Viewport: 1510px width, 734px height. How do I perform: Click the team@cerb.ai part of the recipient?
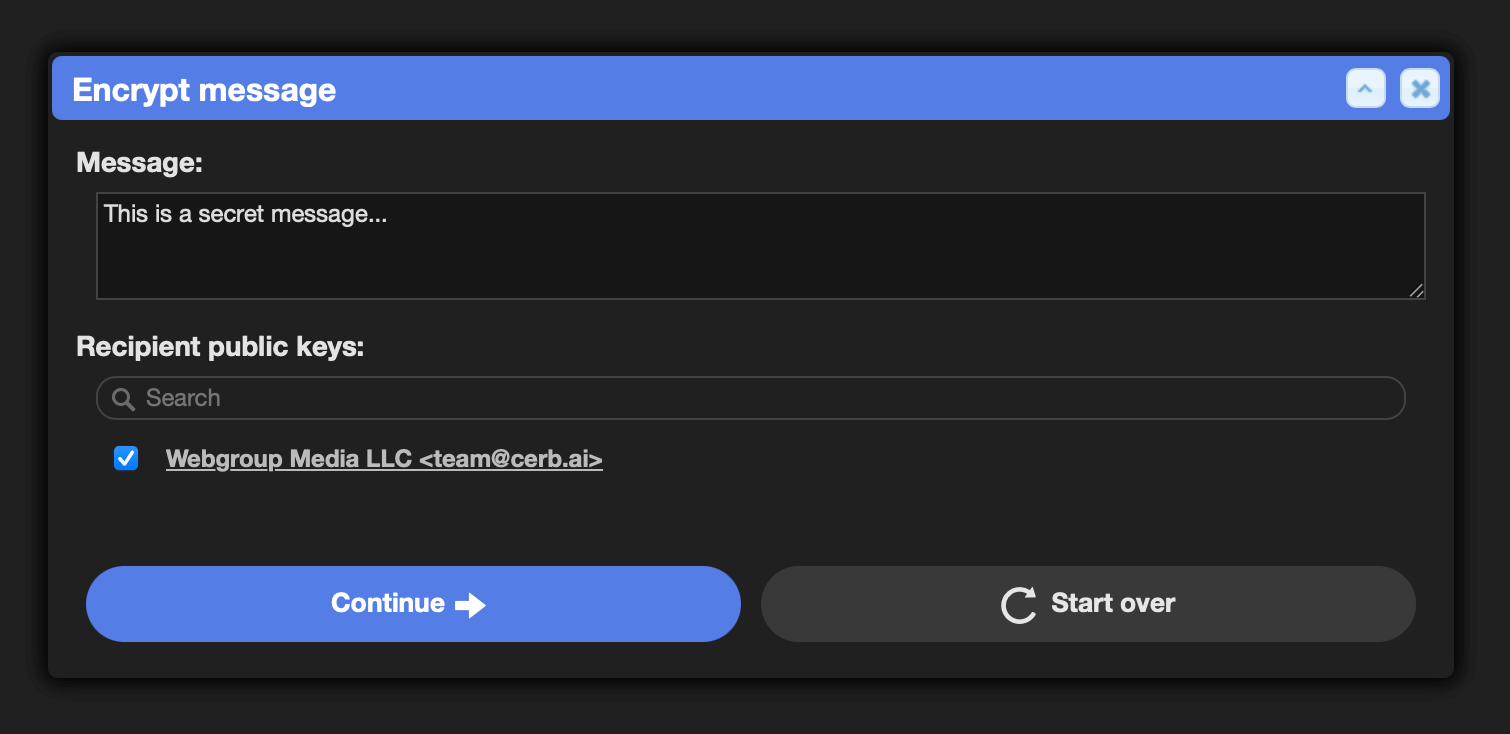[x=511, y=459]
